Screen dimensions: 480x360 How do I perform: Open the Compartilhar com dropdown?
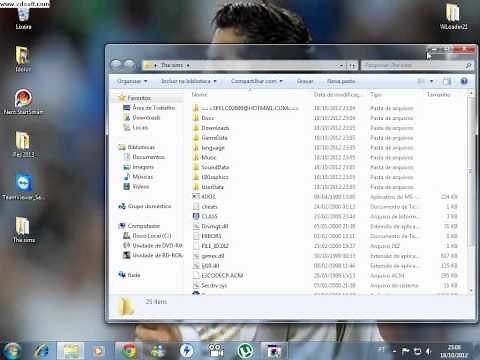click(x=257, y=81)
